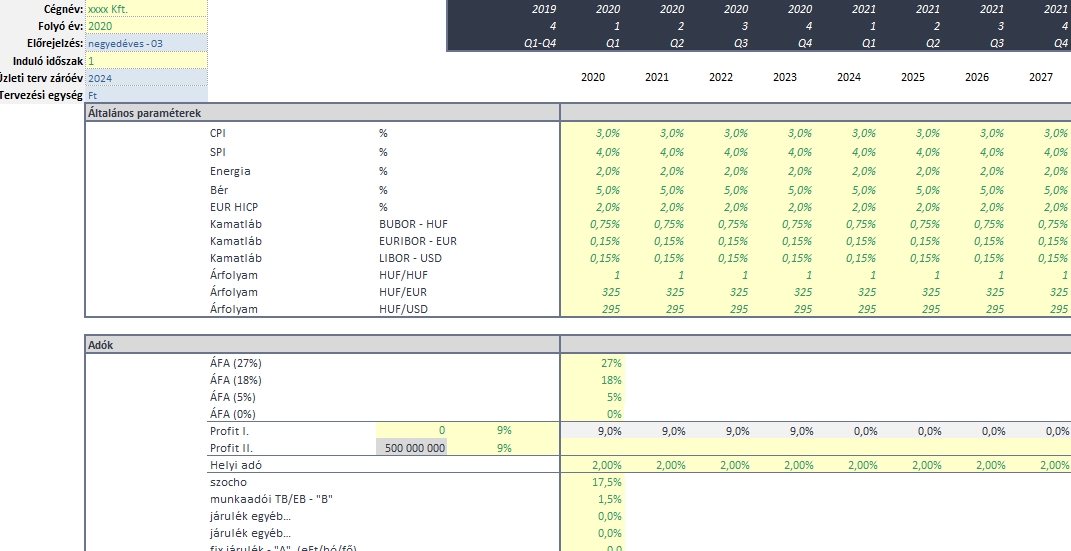Select the Folyó év value 2020
The height and width of the screenshot is (551, 1071).
tap(146, 26)
